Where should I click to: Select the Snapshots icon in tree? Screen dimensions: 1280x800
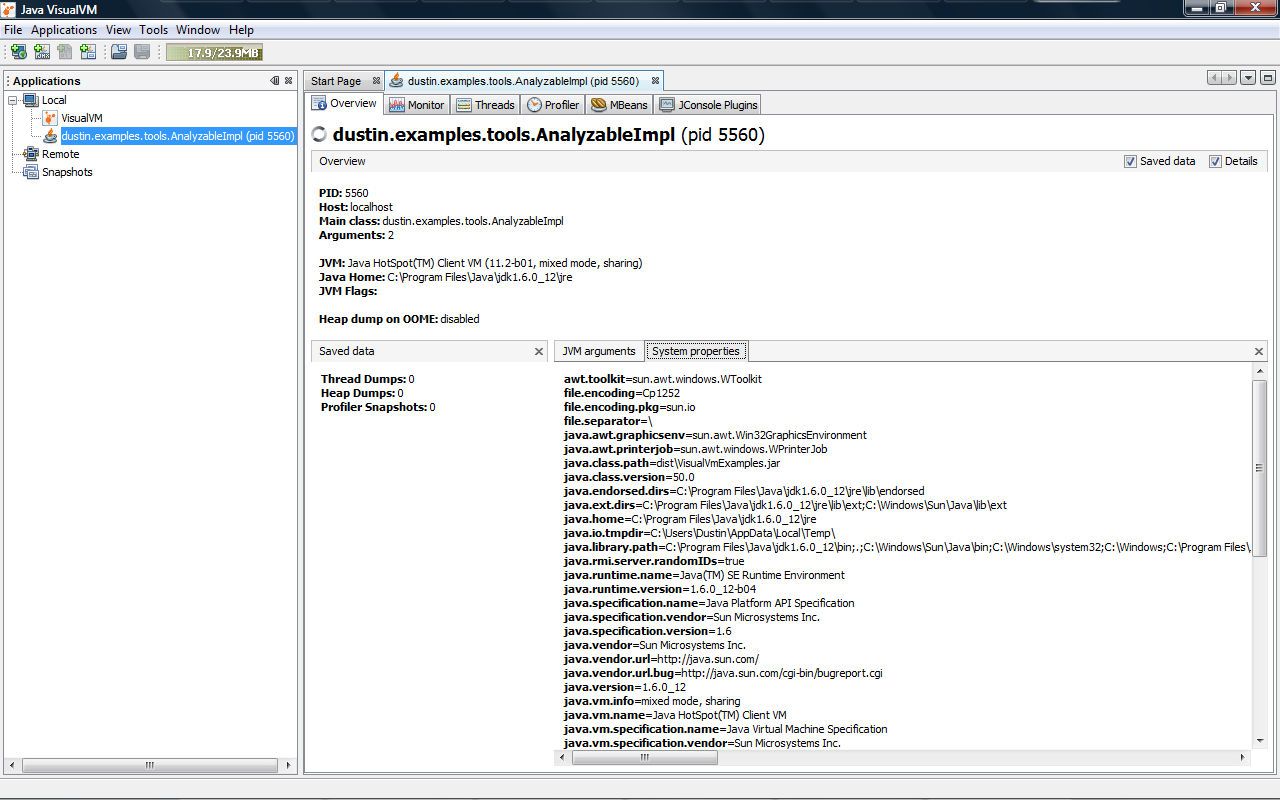[x=31, y=172]
